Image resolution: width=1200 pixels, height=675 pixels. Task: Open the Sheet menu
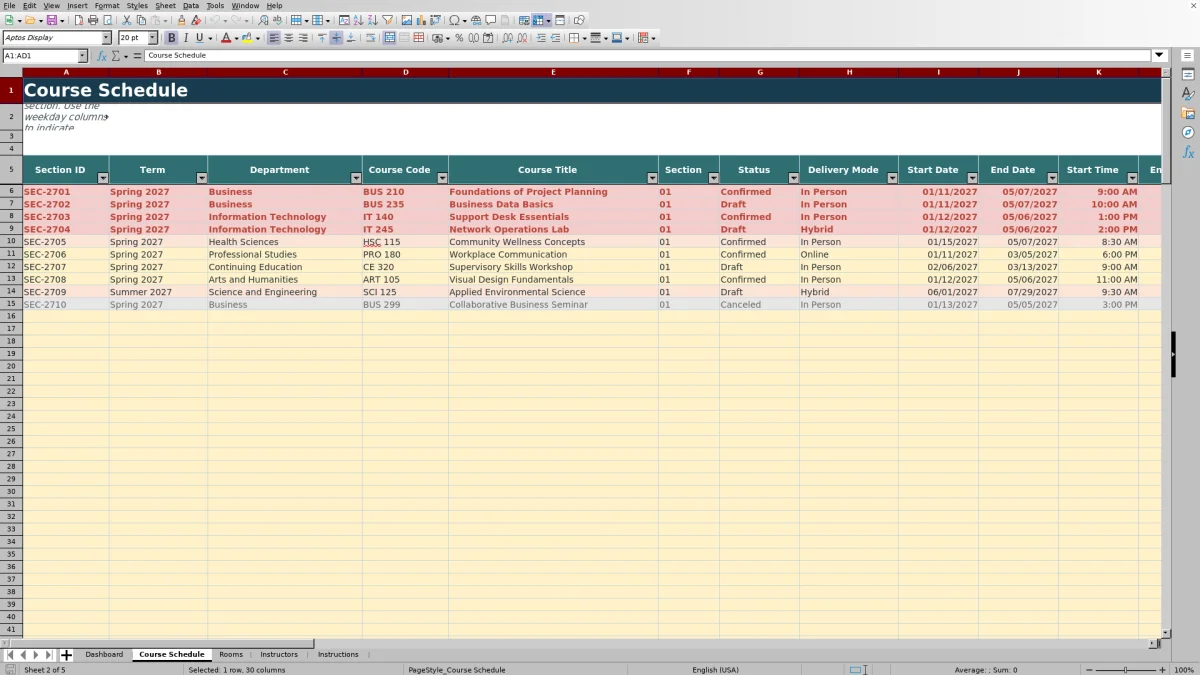tap(165, 6)
